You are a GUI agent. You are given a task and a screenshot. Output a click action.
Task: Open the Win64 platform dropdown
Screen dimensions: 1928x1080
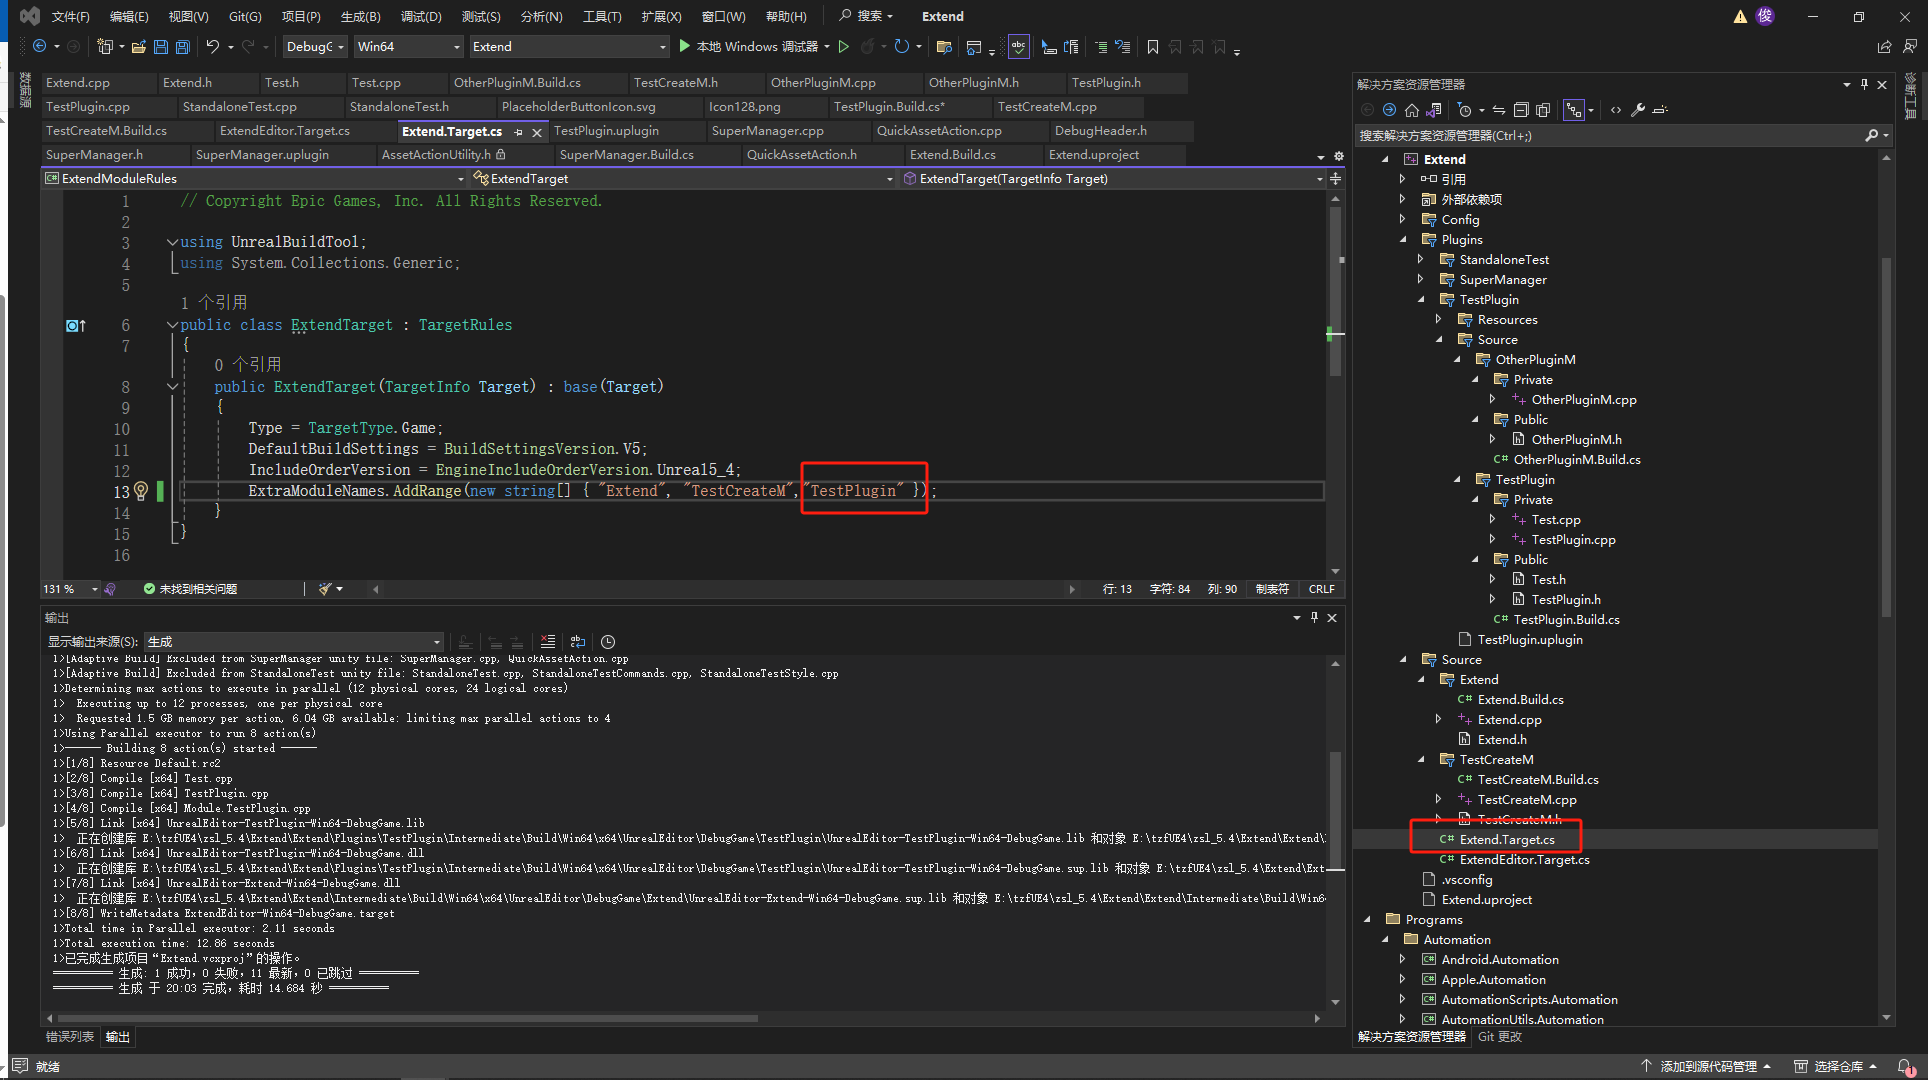[x=408, y=47]
